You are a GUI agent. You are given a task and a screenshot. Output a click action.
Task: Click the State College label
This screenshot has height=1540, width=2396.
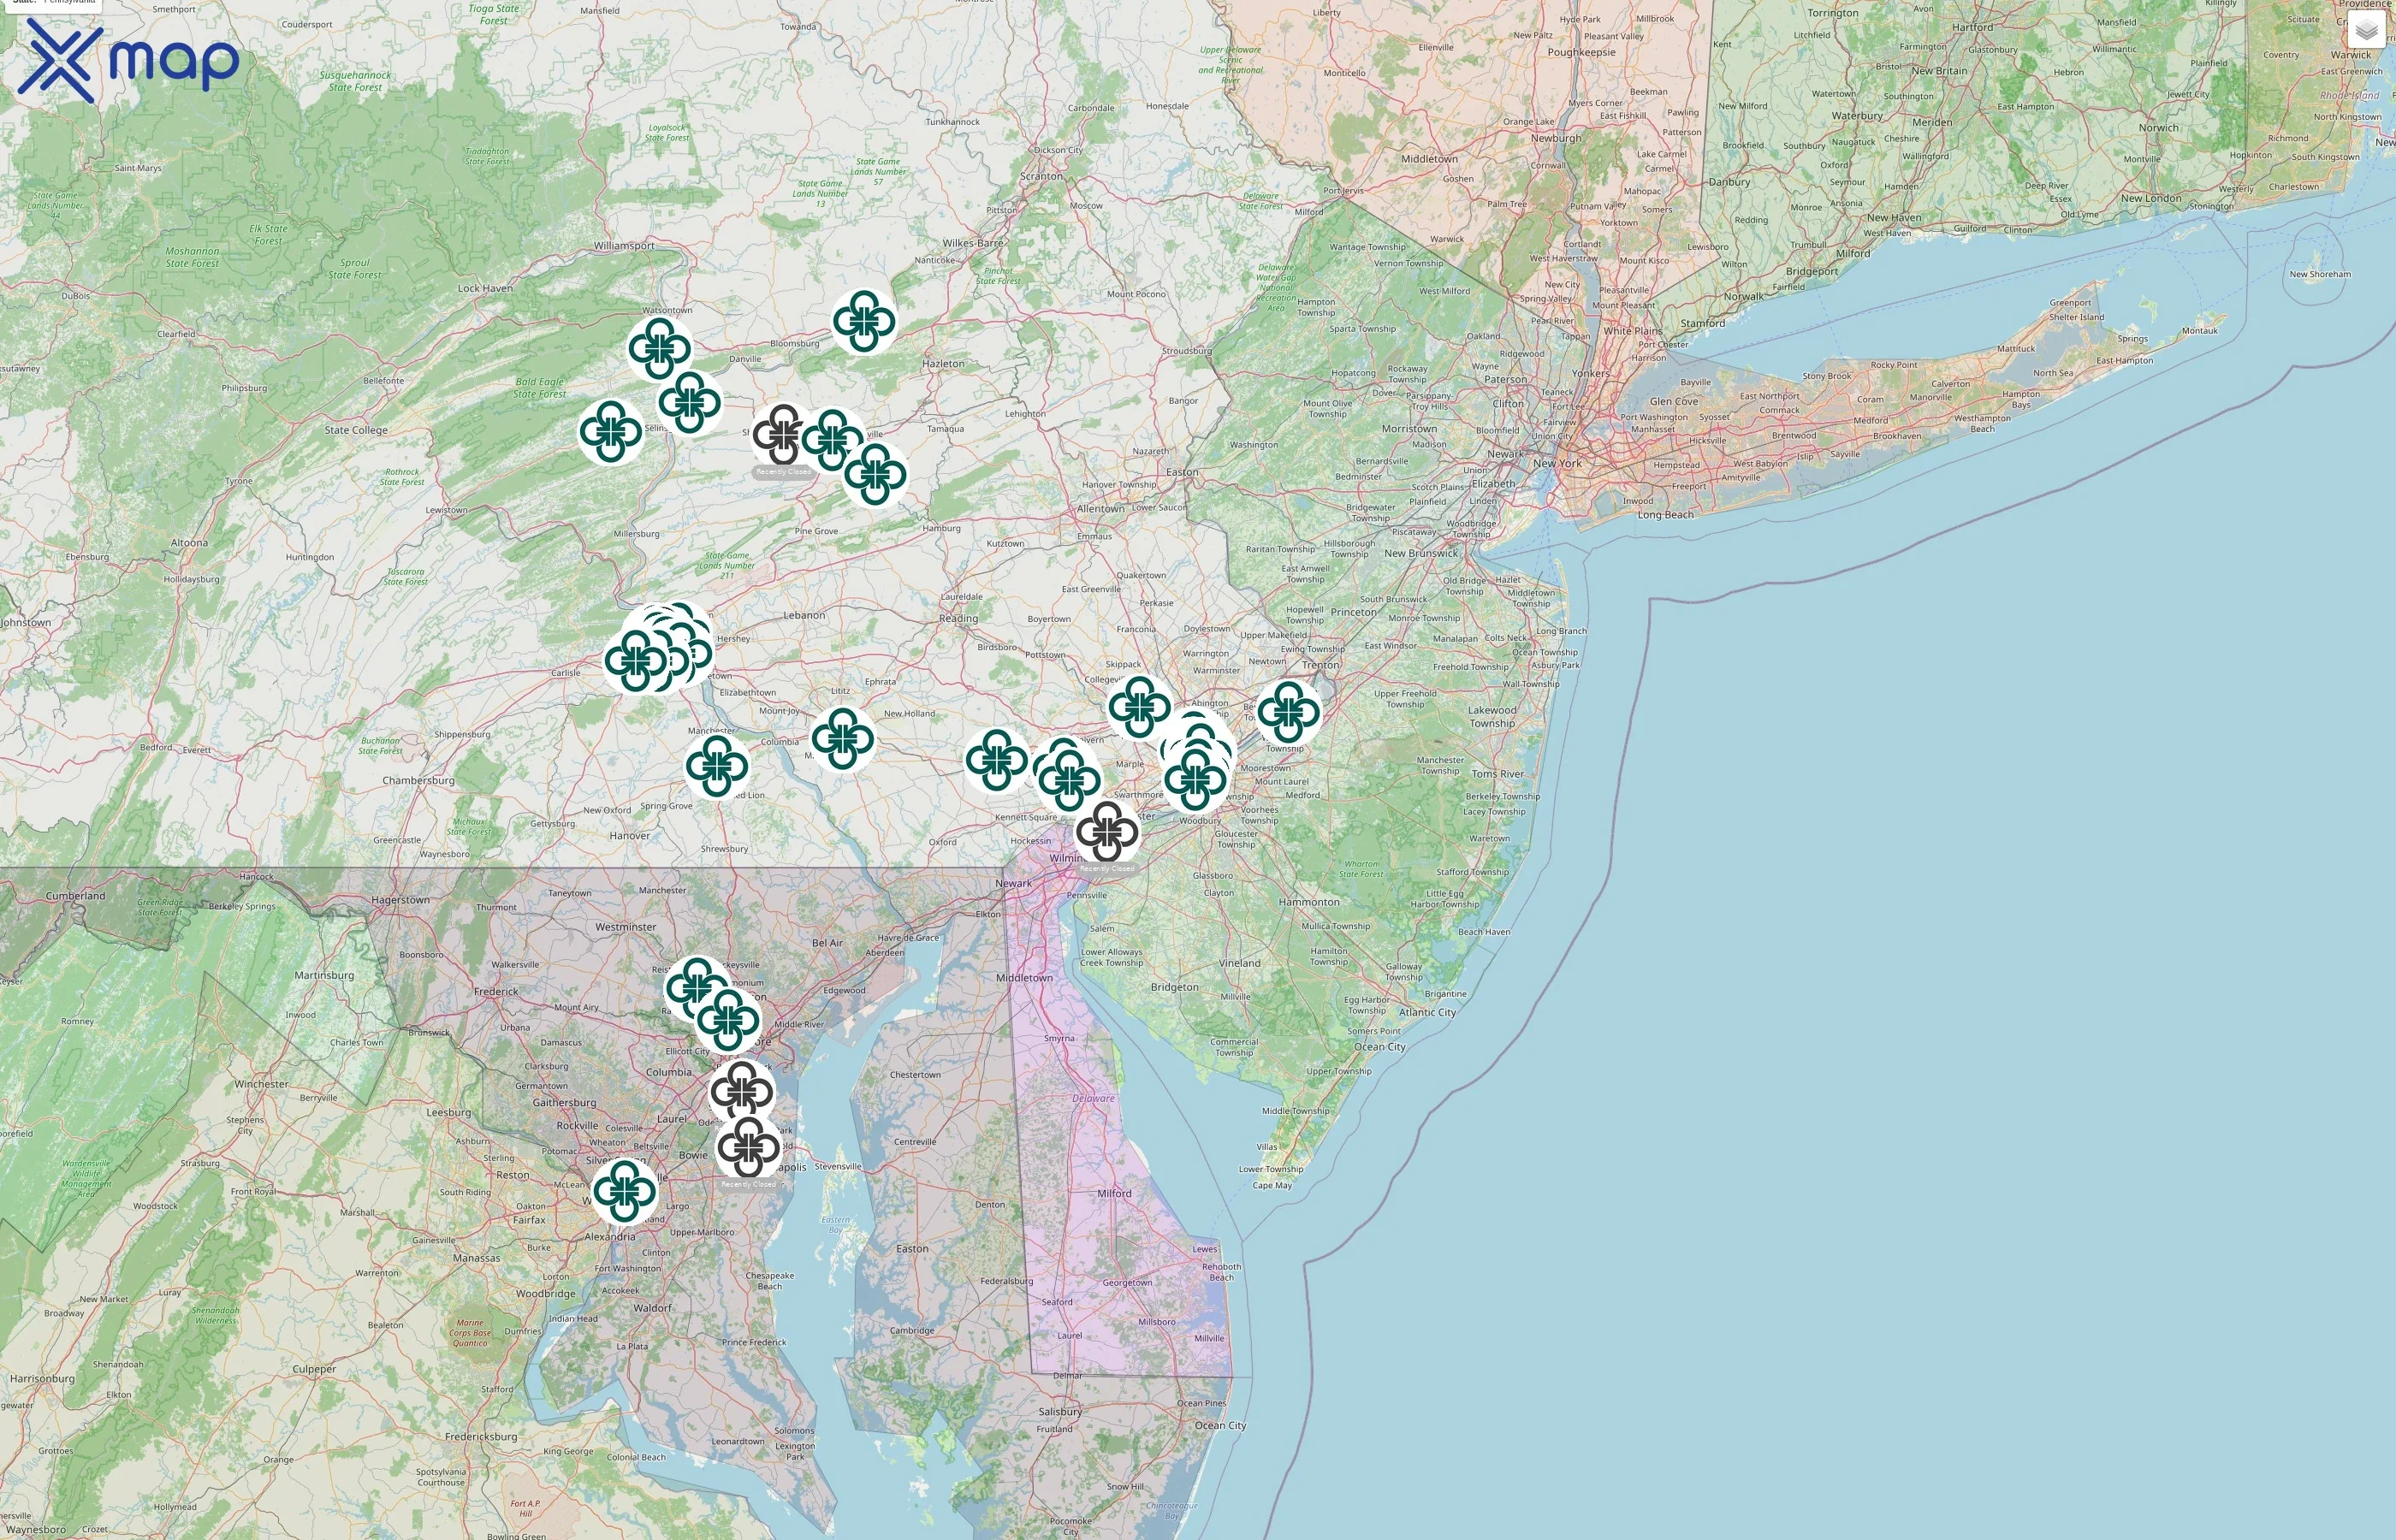[x=355, y=430]
